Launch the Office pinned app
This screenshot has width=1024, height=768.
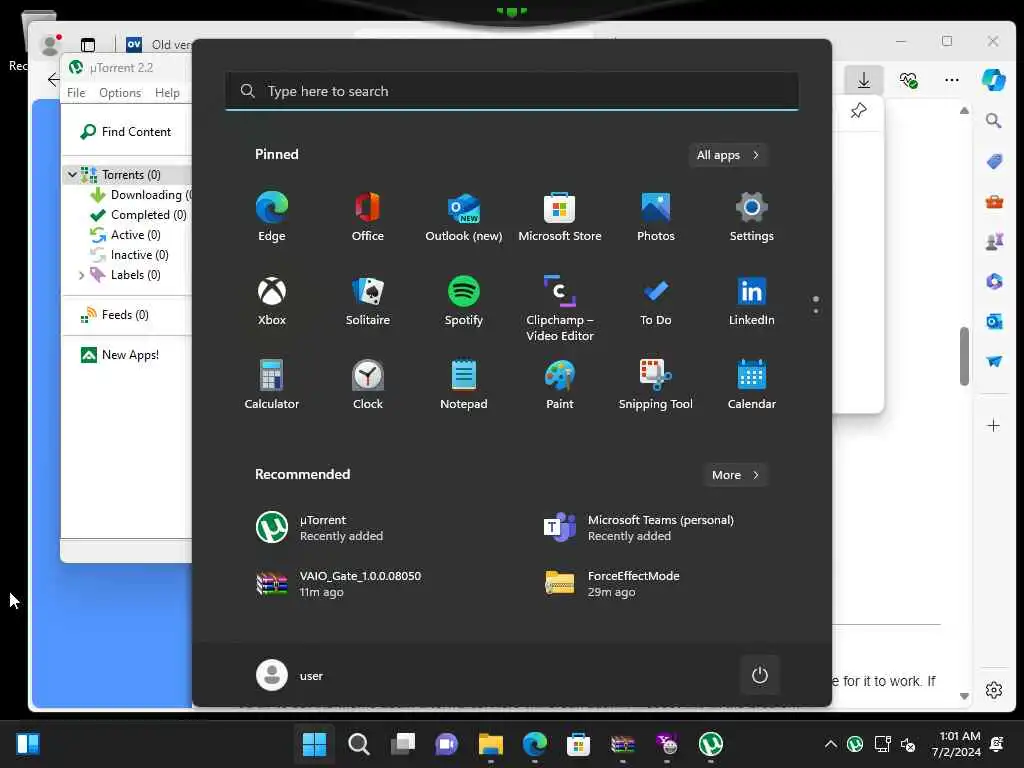[368, 217]
